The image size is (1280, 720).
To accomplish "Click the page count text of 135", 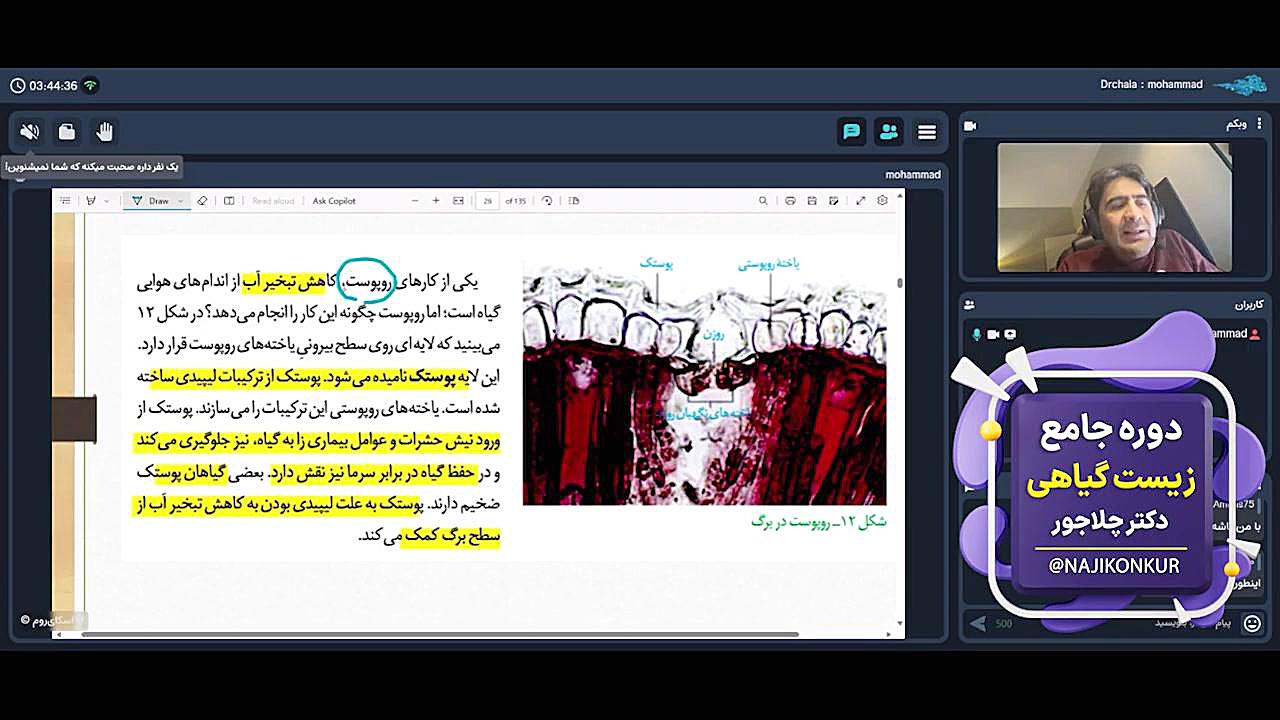I will coord(516,201).
